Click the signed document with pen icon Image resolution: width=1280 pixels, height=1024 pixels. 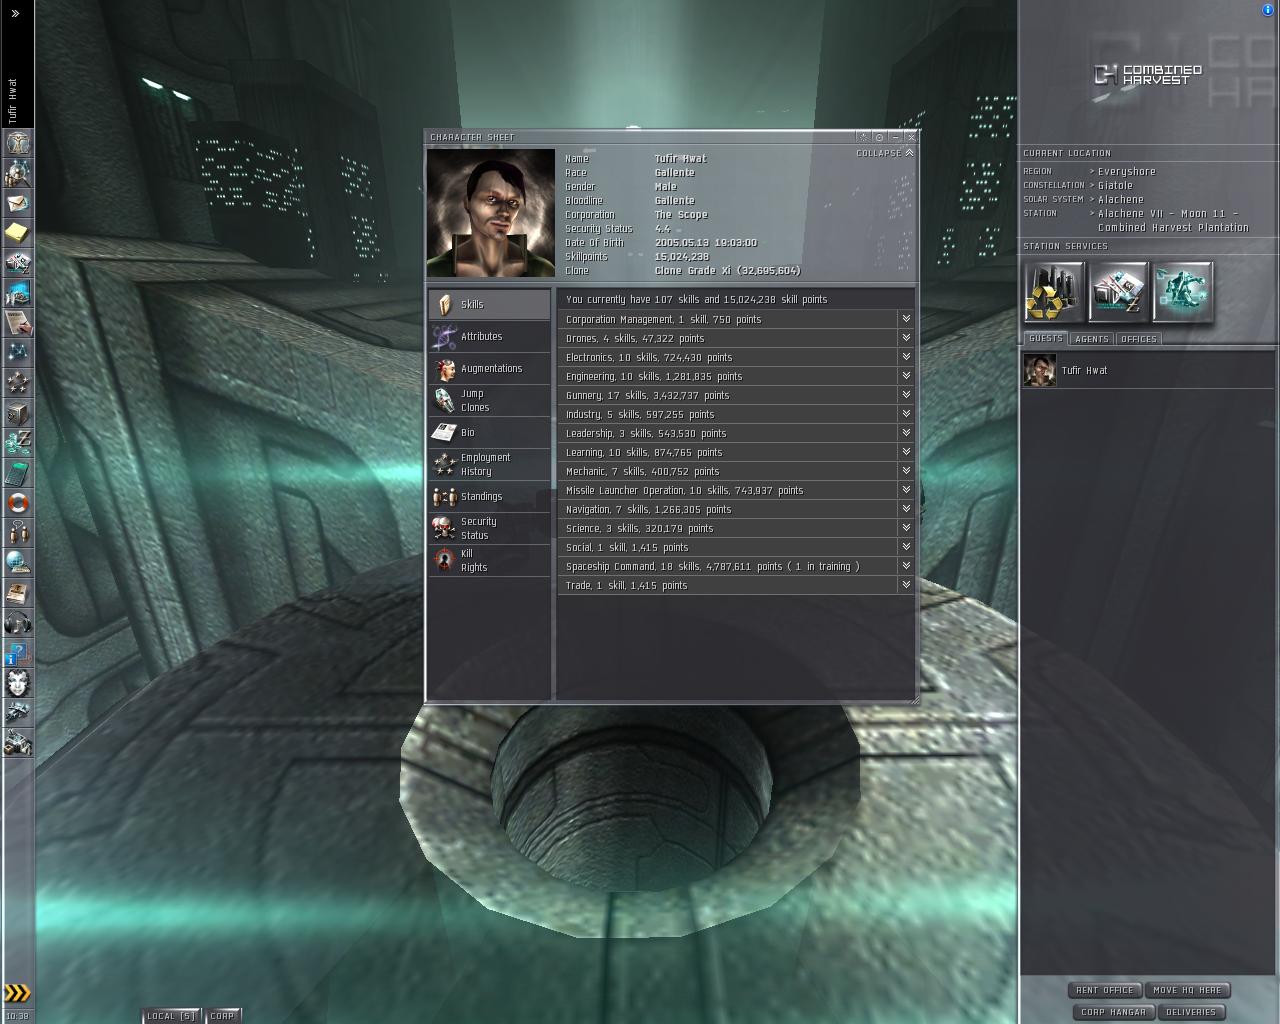coord(18,323)
